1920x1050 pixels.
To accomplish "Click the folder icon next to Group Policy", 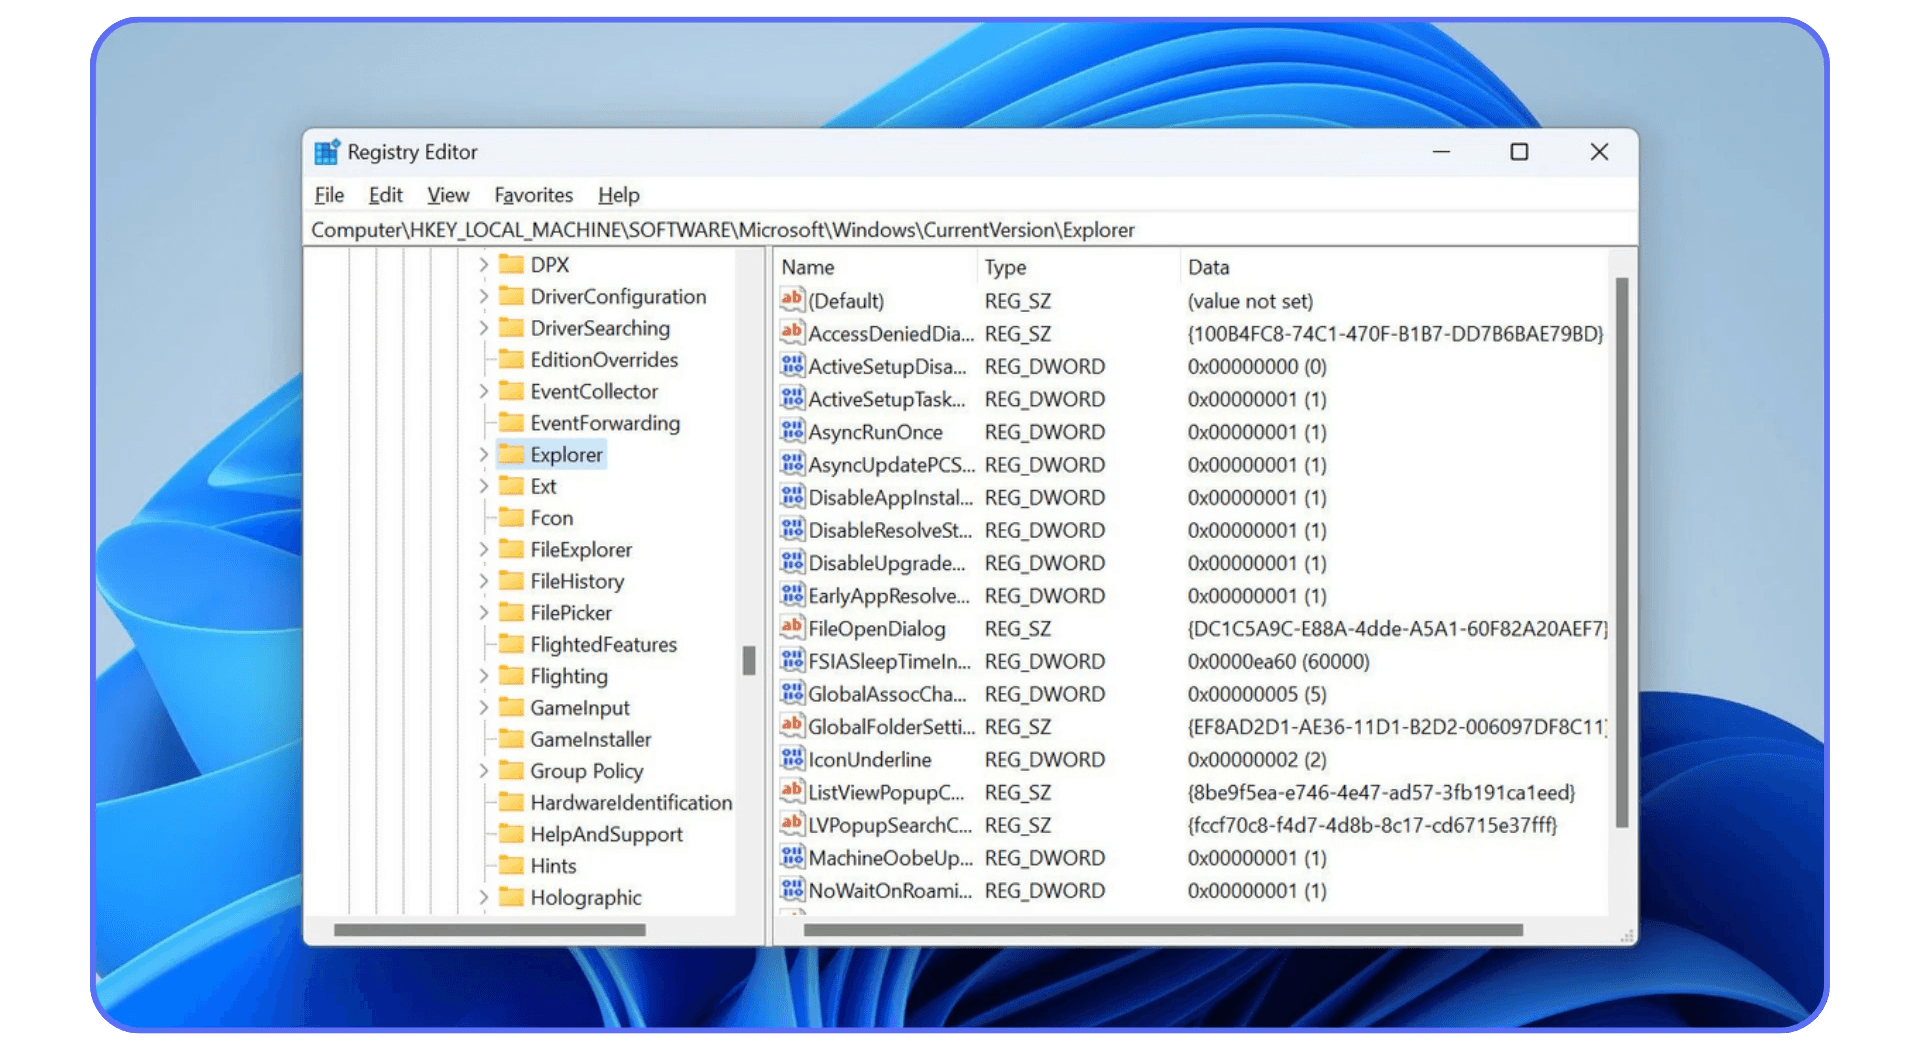I will tap(511, 771).
